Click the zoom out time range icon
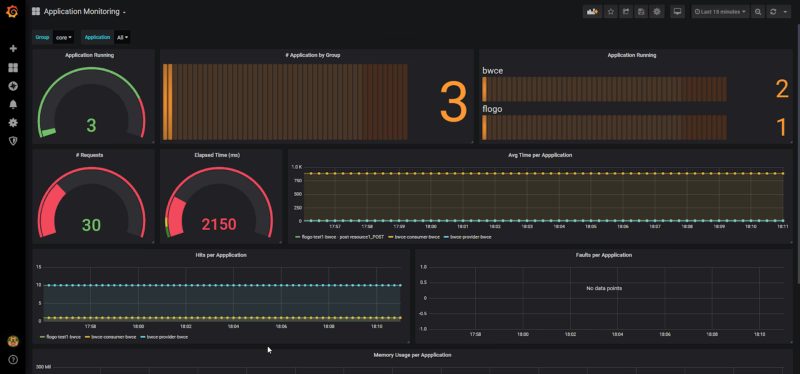 758,12
